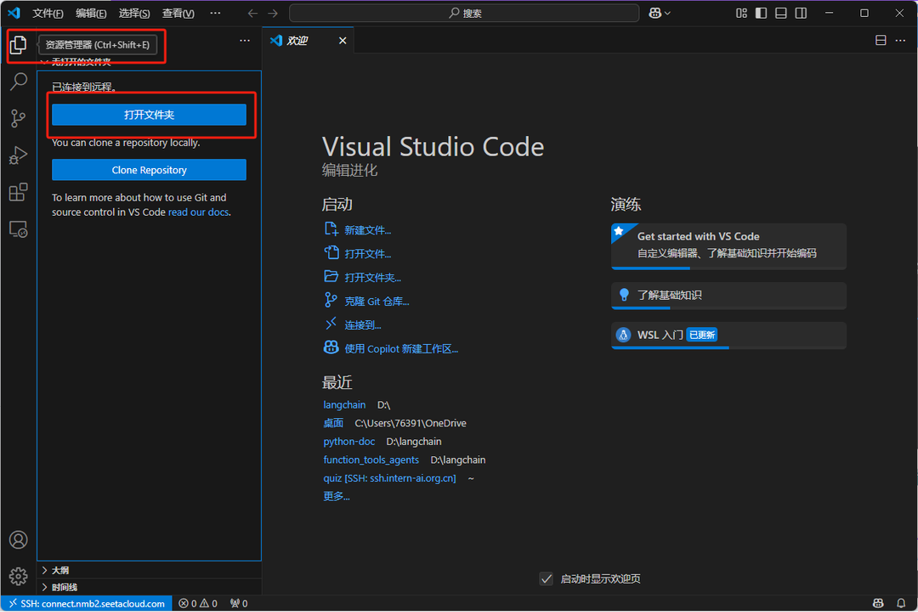Click the errors and warnings status item
Image resolution: width=918 pixels, height=612 pixels.
tap(198, 603)
